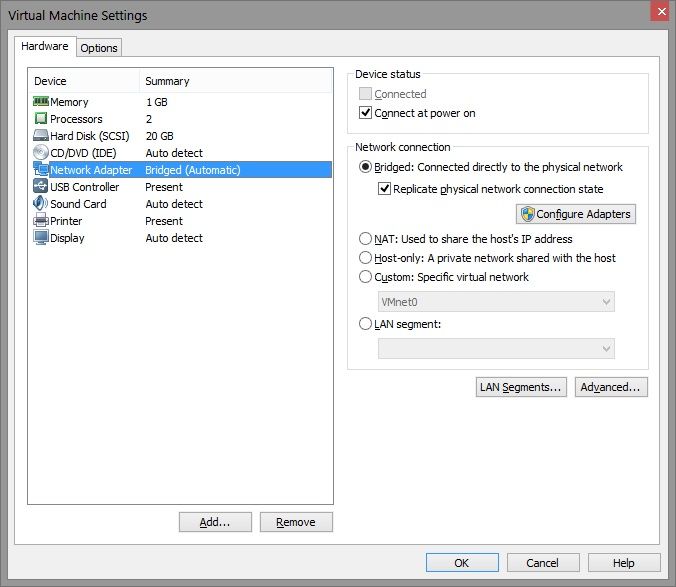676x587 pixels.
Task: Open the VMnet0 custom network dropdown
Action: click(496, 302)
